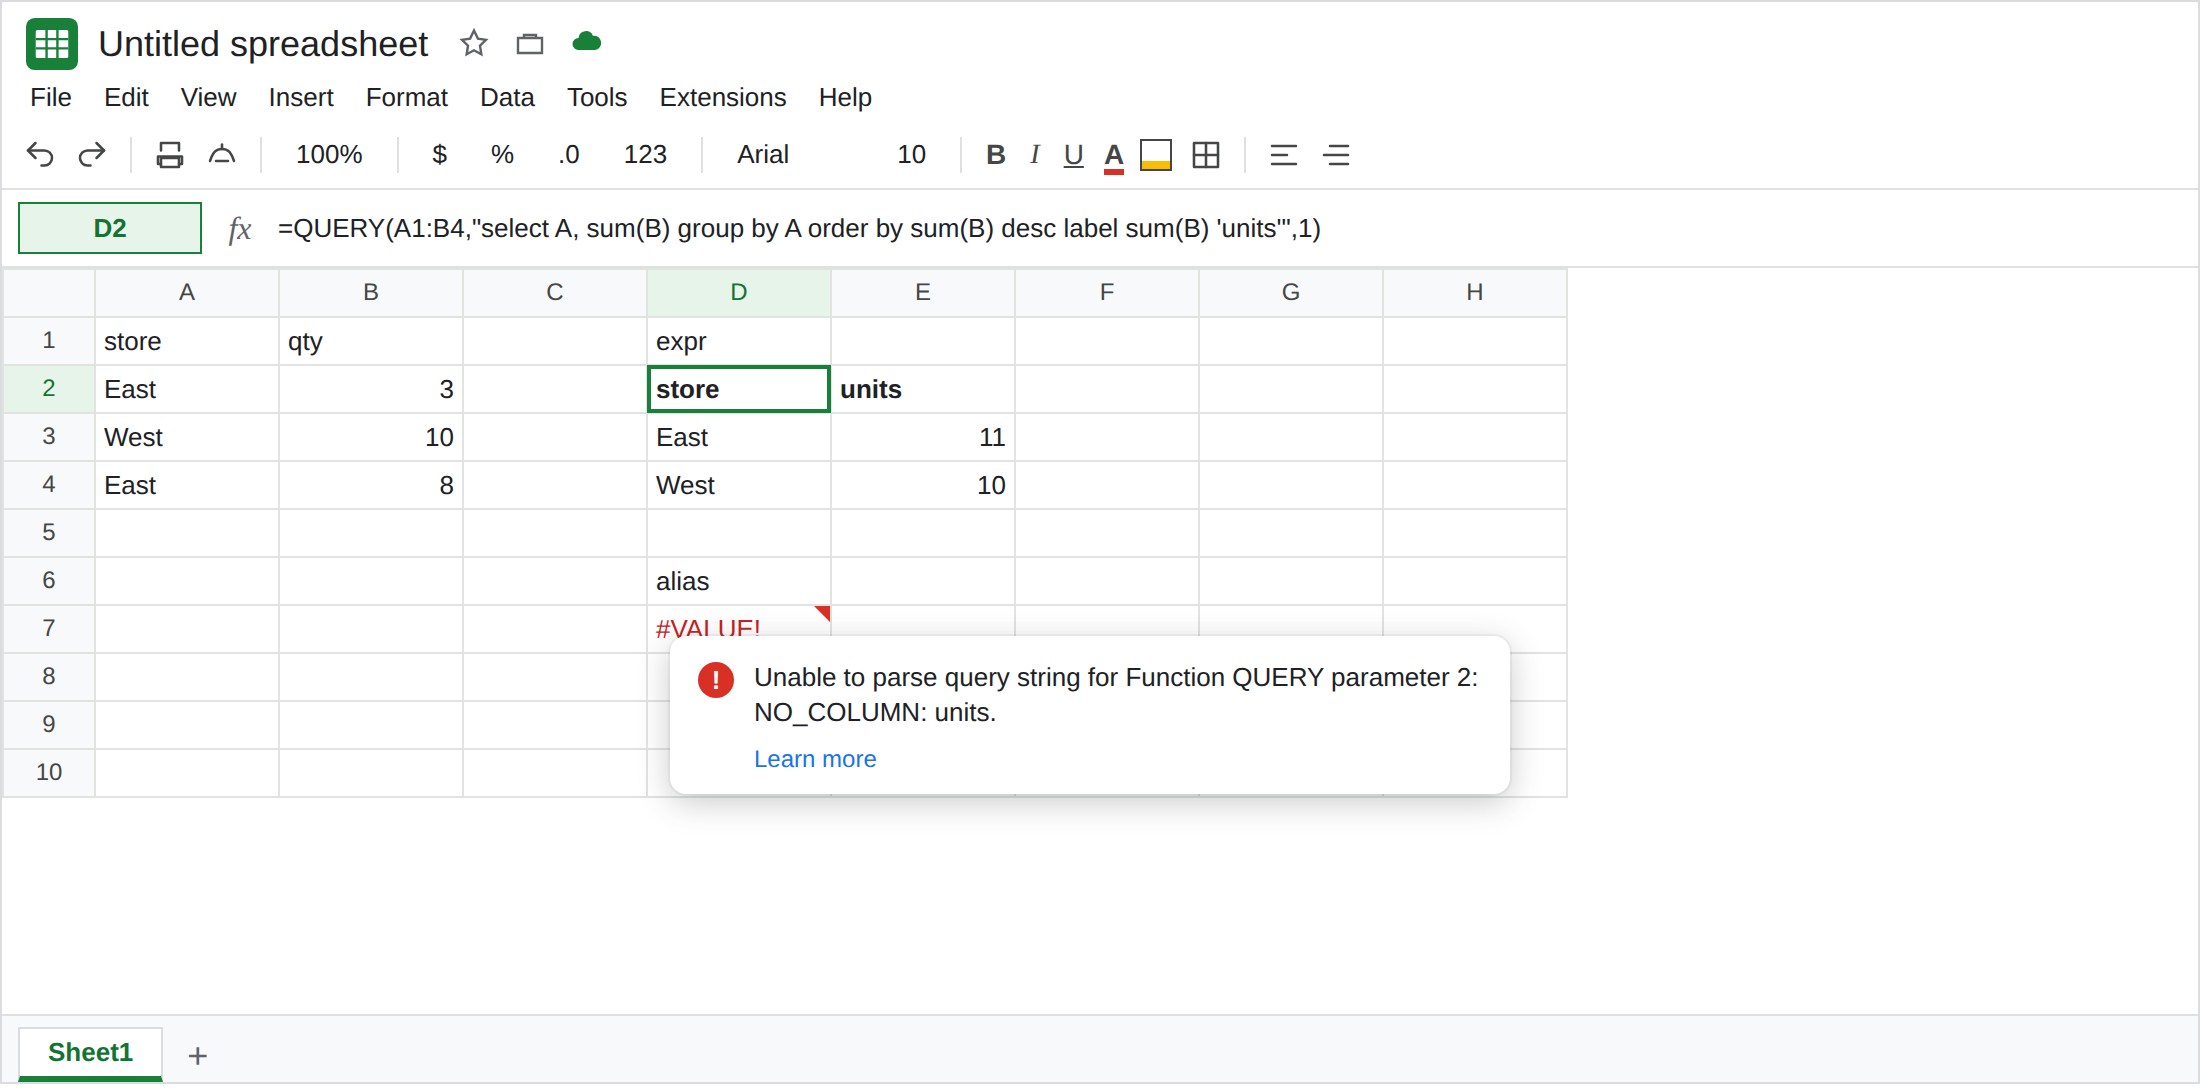The height and width of the screenshot is (1088, 2200).
Task: Select cell containing 'units'
Action: 923,389
